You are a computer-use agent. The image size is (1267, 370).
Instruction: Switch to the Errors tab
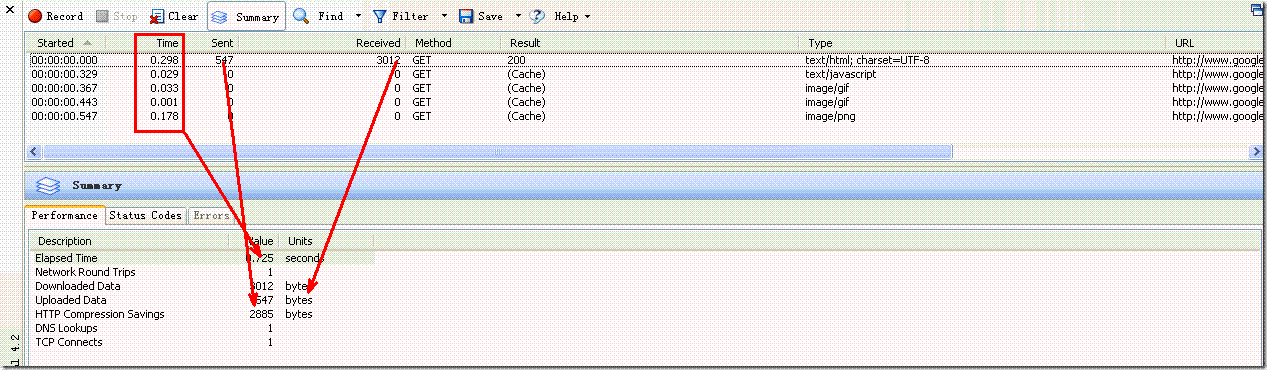coord(210,215)
